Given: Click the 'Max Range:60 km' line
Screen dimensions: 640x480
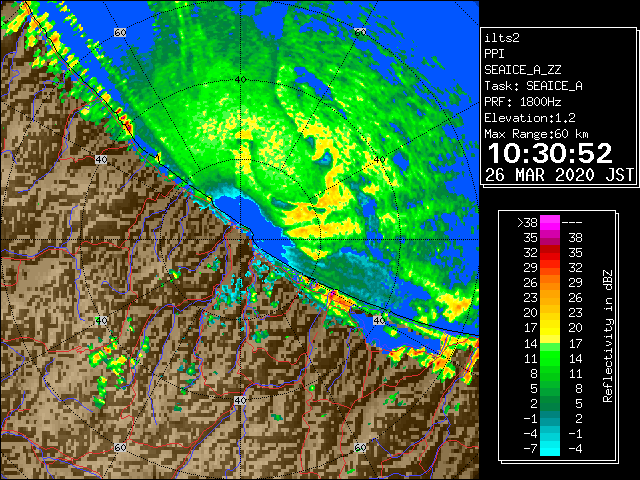Looking at the screenshot, I should [x=536, y=134].
